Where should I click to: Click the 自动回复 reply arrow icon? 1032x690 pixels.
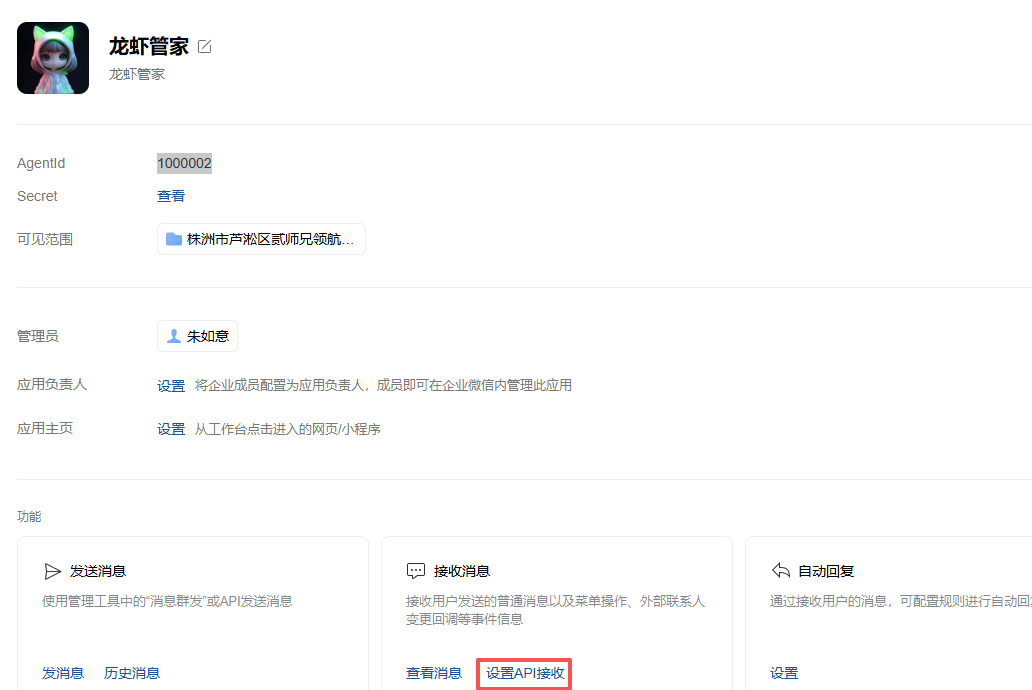click(x=781, y=571)
